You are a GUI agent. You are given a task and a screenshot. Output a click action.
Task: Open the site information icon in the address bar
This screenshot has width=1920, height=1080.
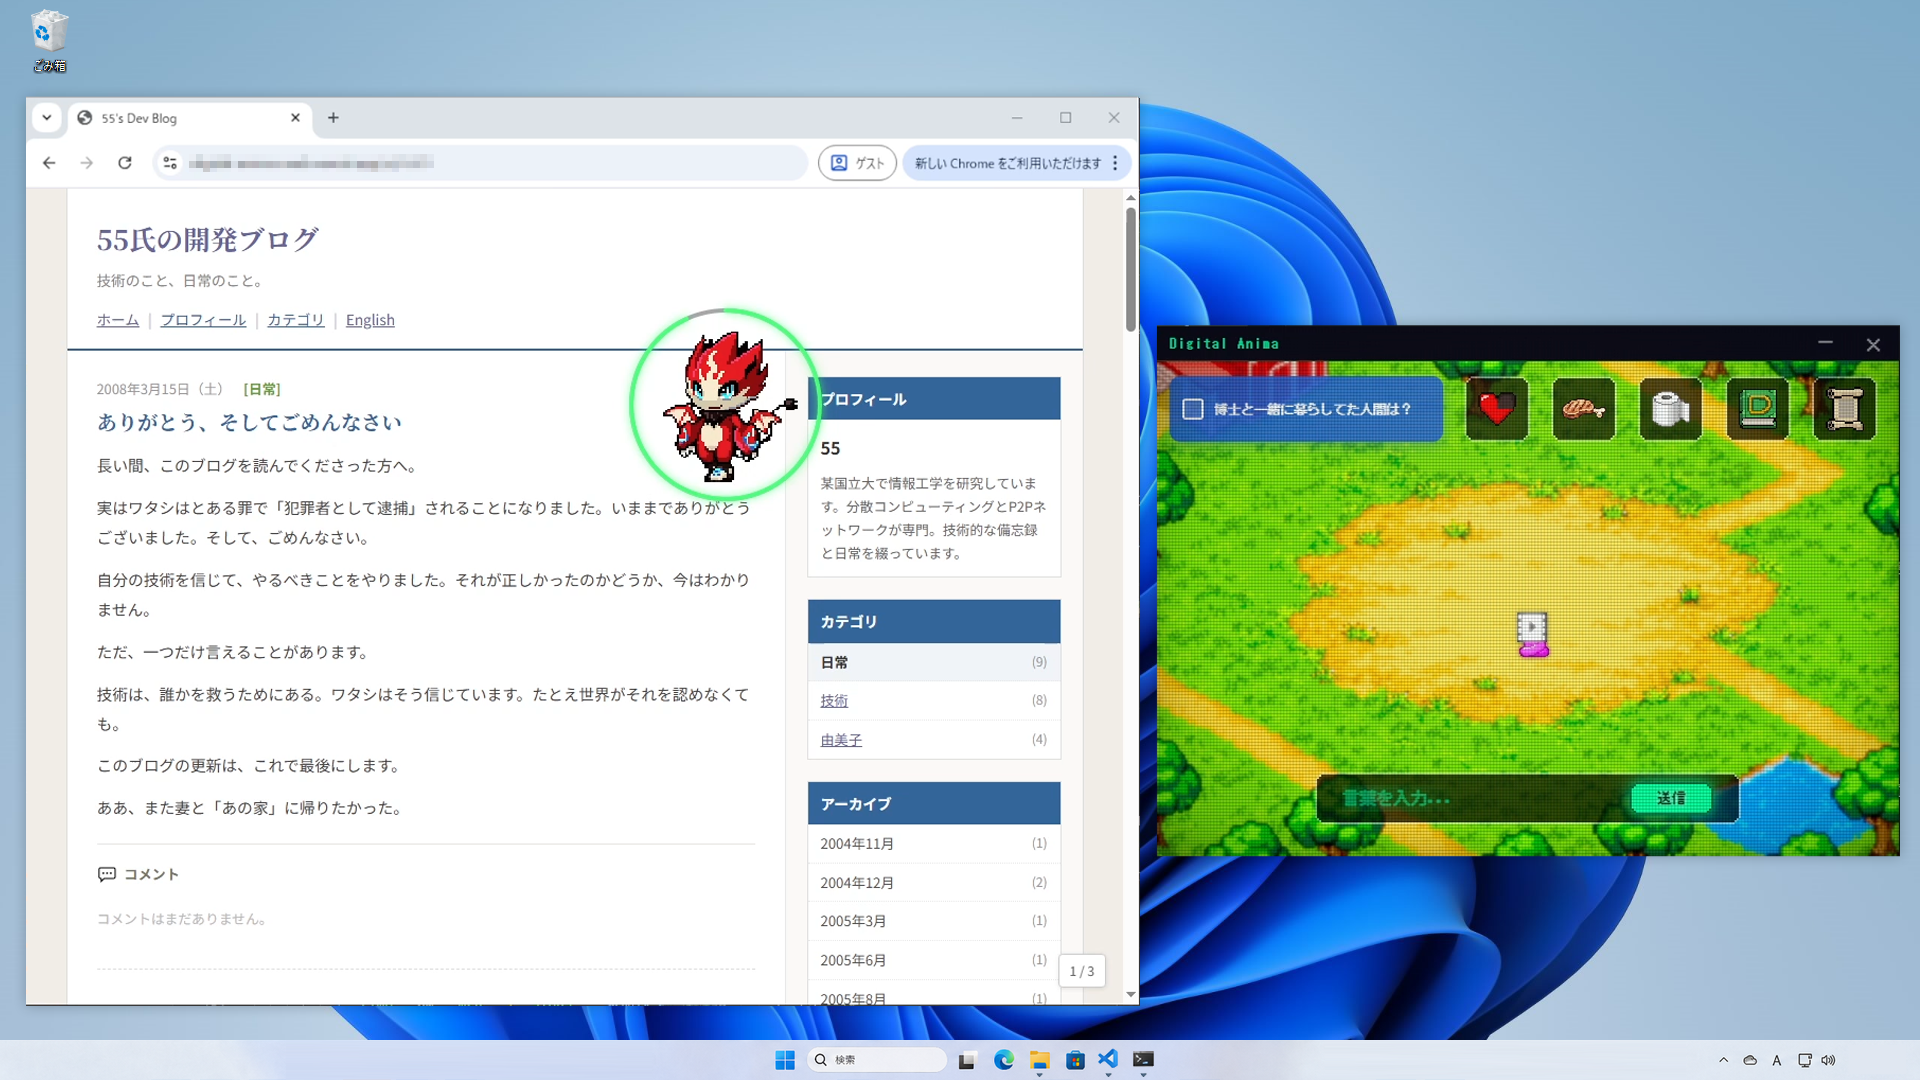(x=170, y=163)
